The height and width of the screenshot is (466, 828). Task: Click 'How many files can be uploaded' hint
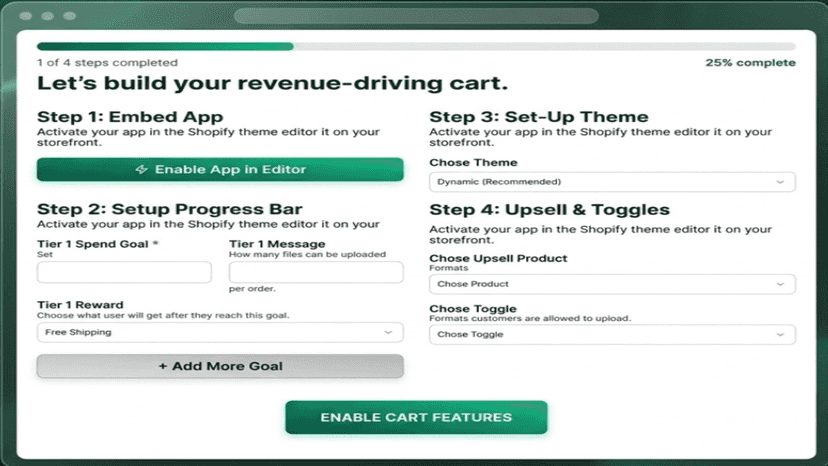pos(307,255)
